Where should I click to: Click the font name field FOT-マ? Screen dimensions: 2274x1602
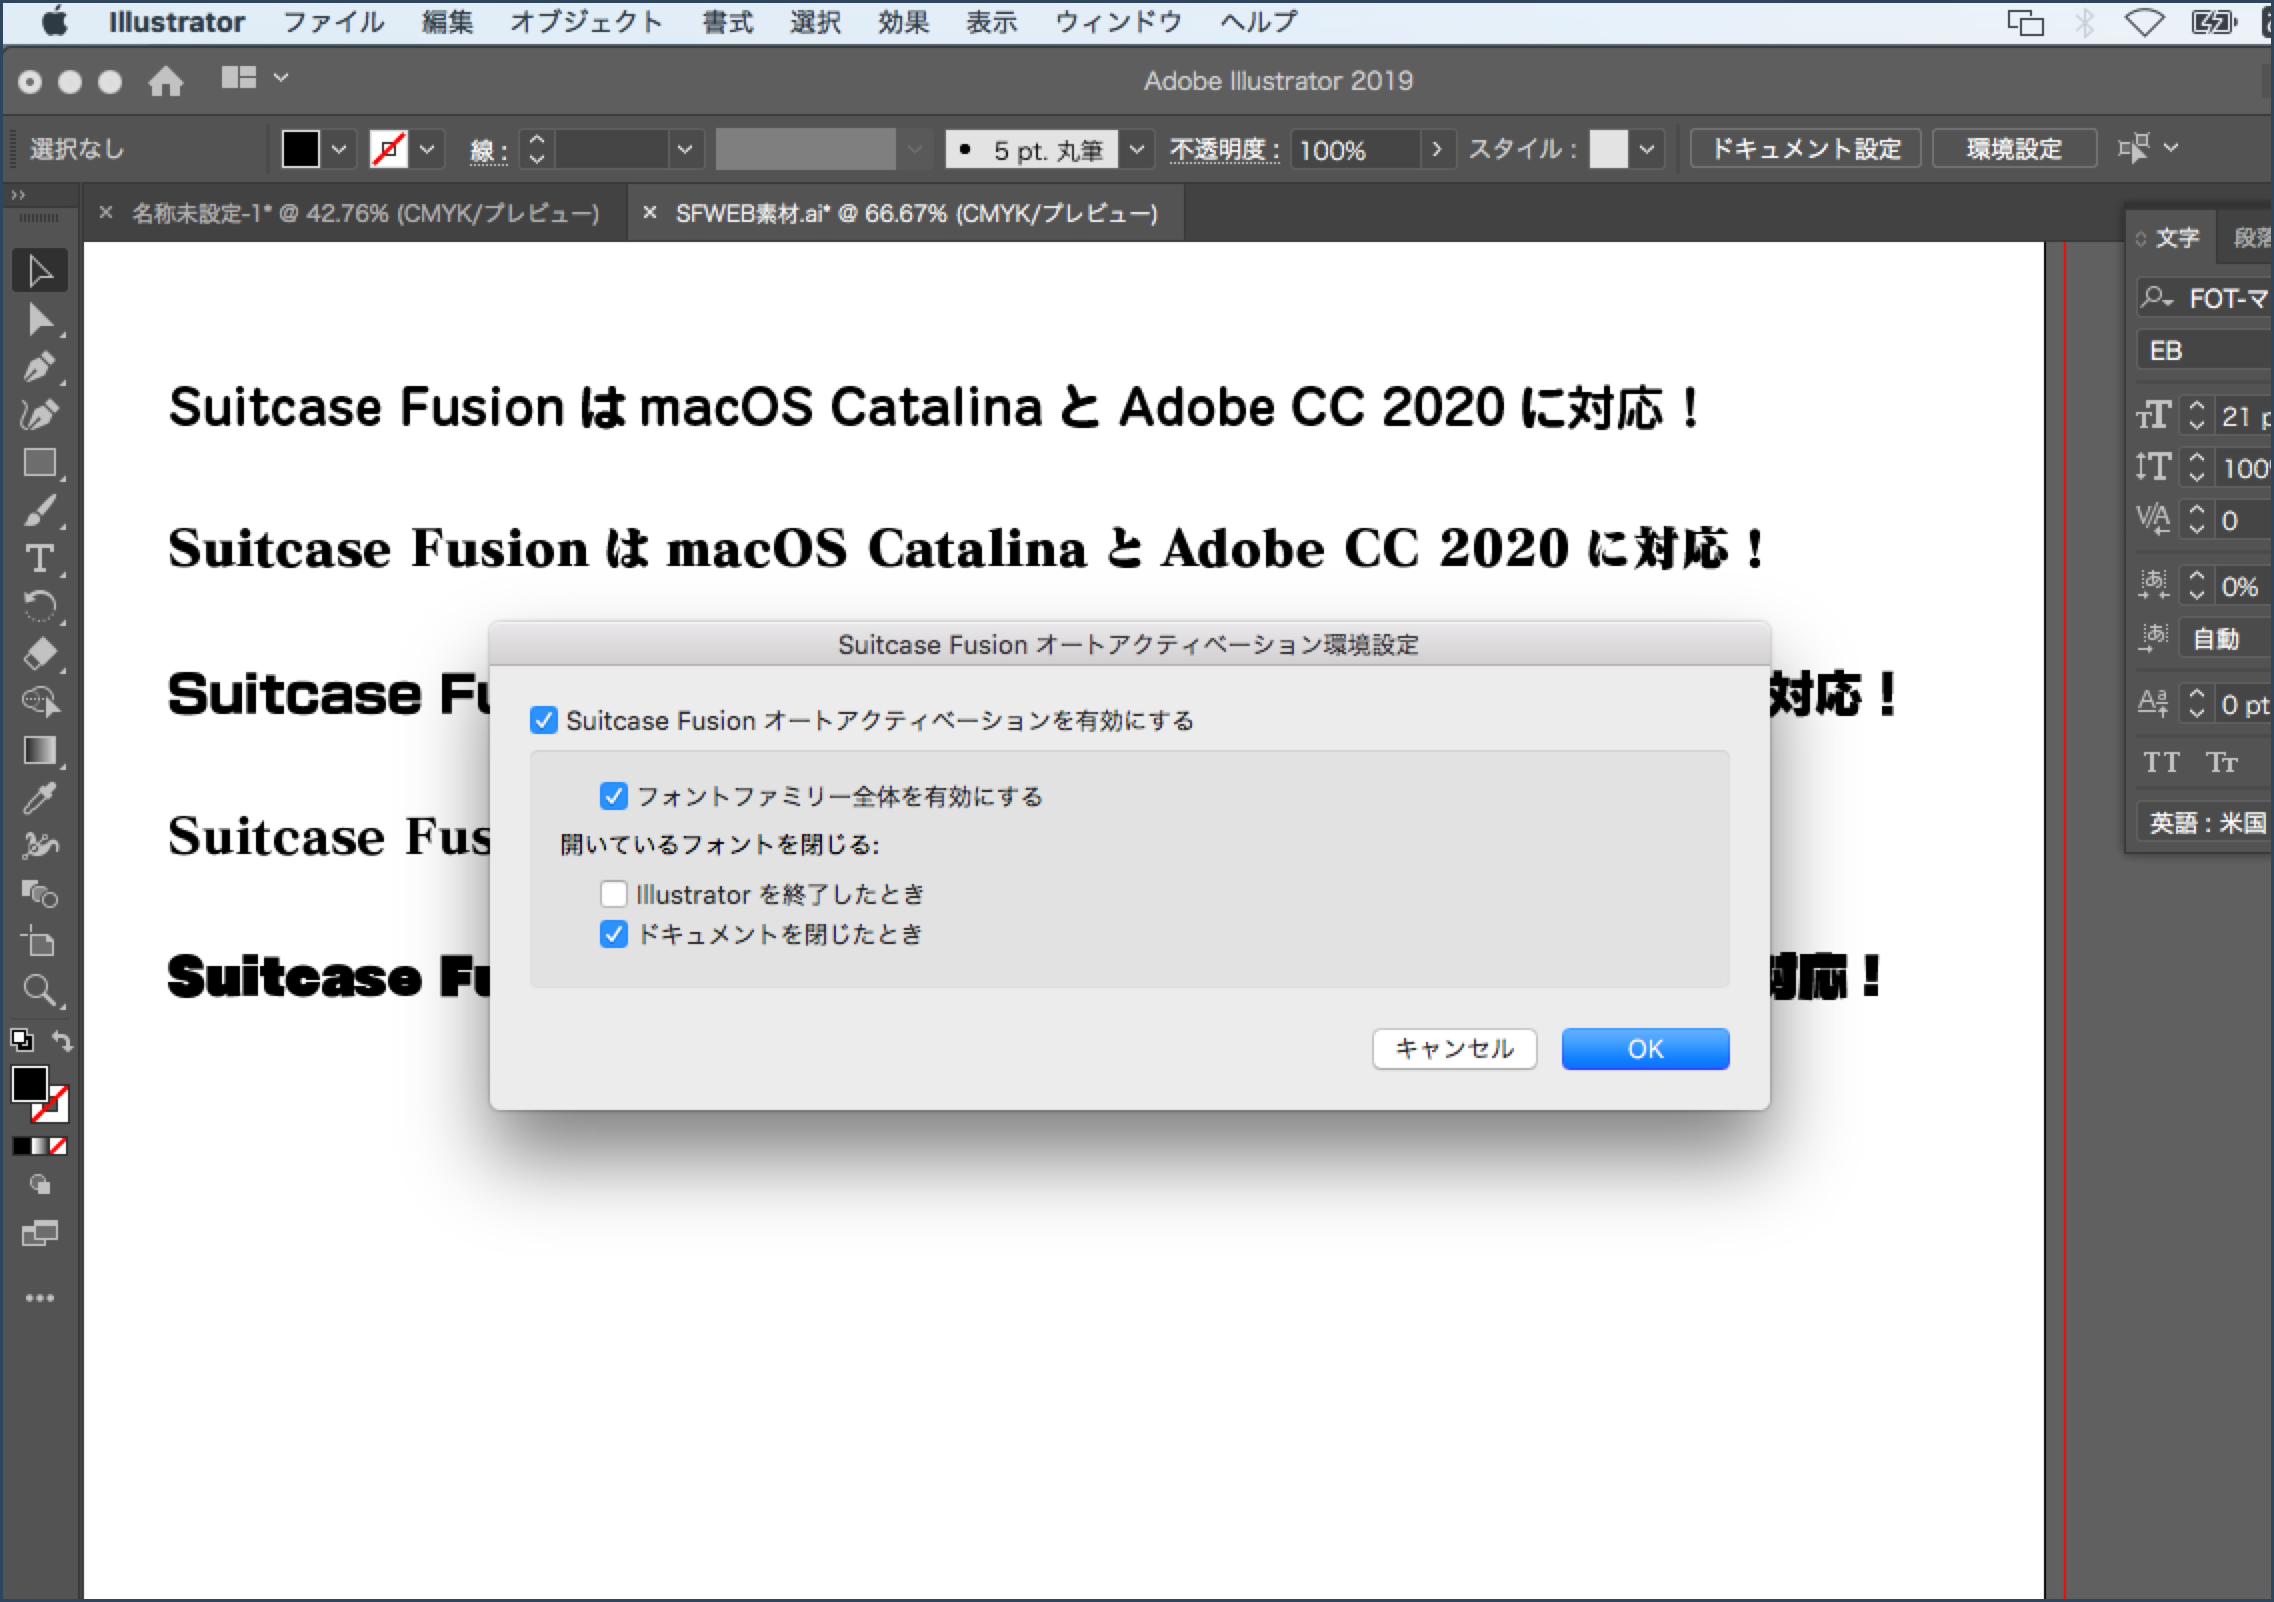(x=2206, y=298)
